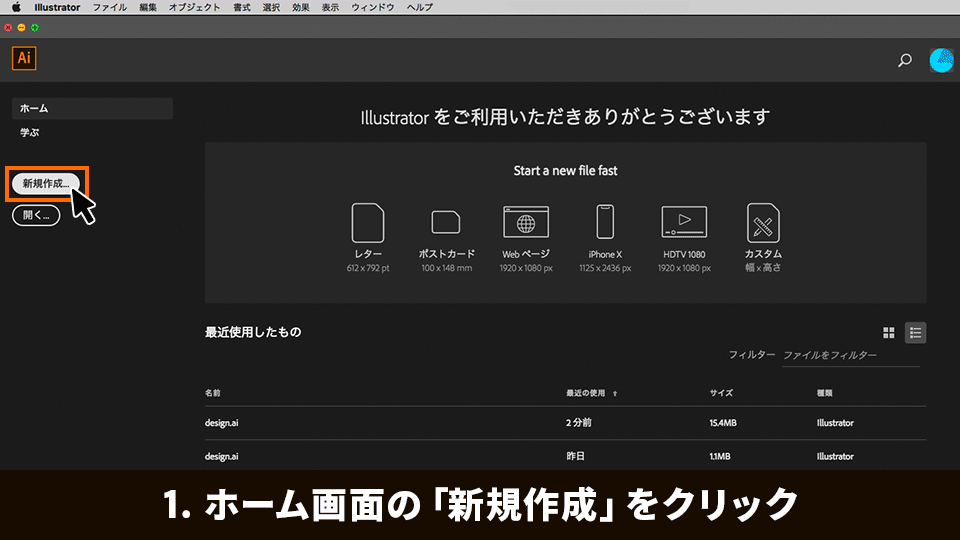Click the 15.4MB size cell
Image resolution: width=960 pixels, height=540 pixels.
(723, 423)
